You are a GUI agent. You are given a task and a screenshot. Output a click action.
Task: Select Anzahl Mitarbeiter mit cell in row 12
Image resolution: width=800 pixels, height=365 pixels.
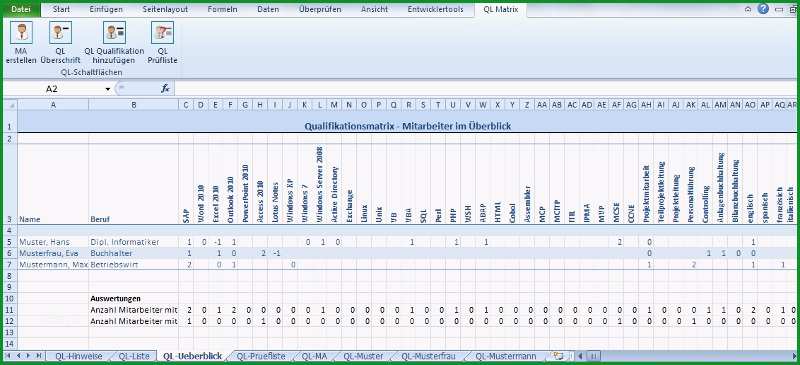pos(133,321)
